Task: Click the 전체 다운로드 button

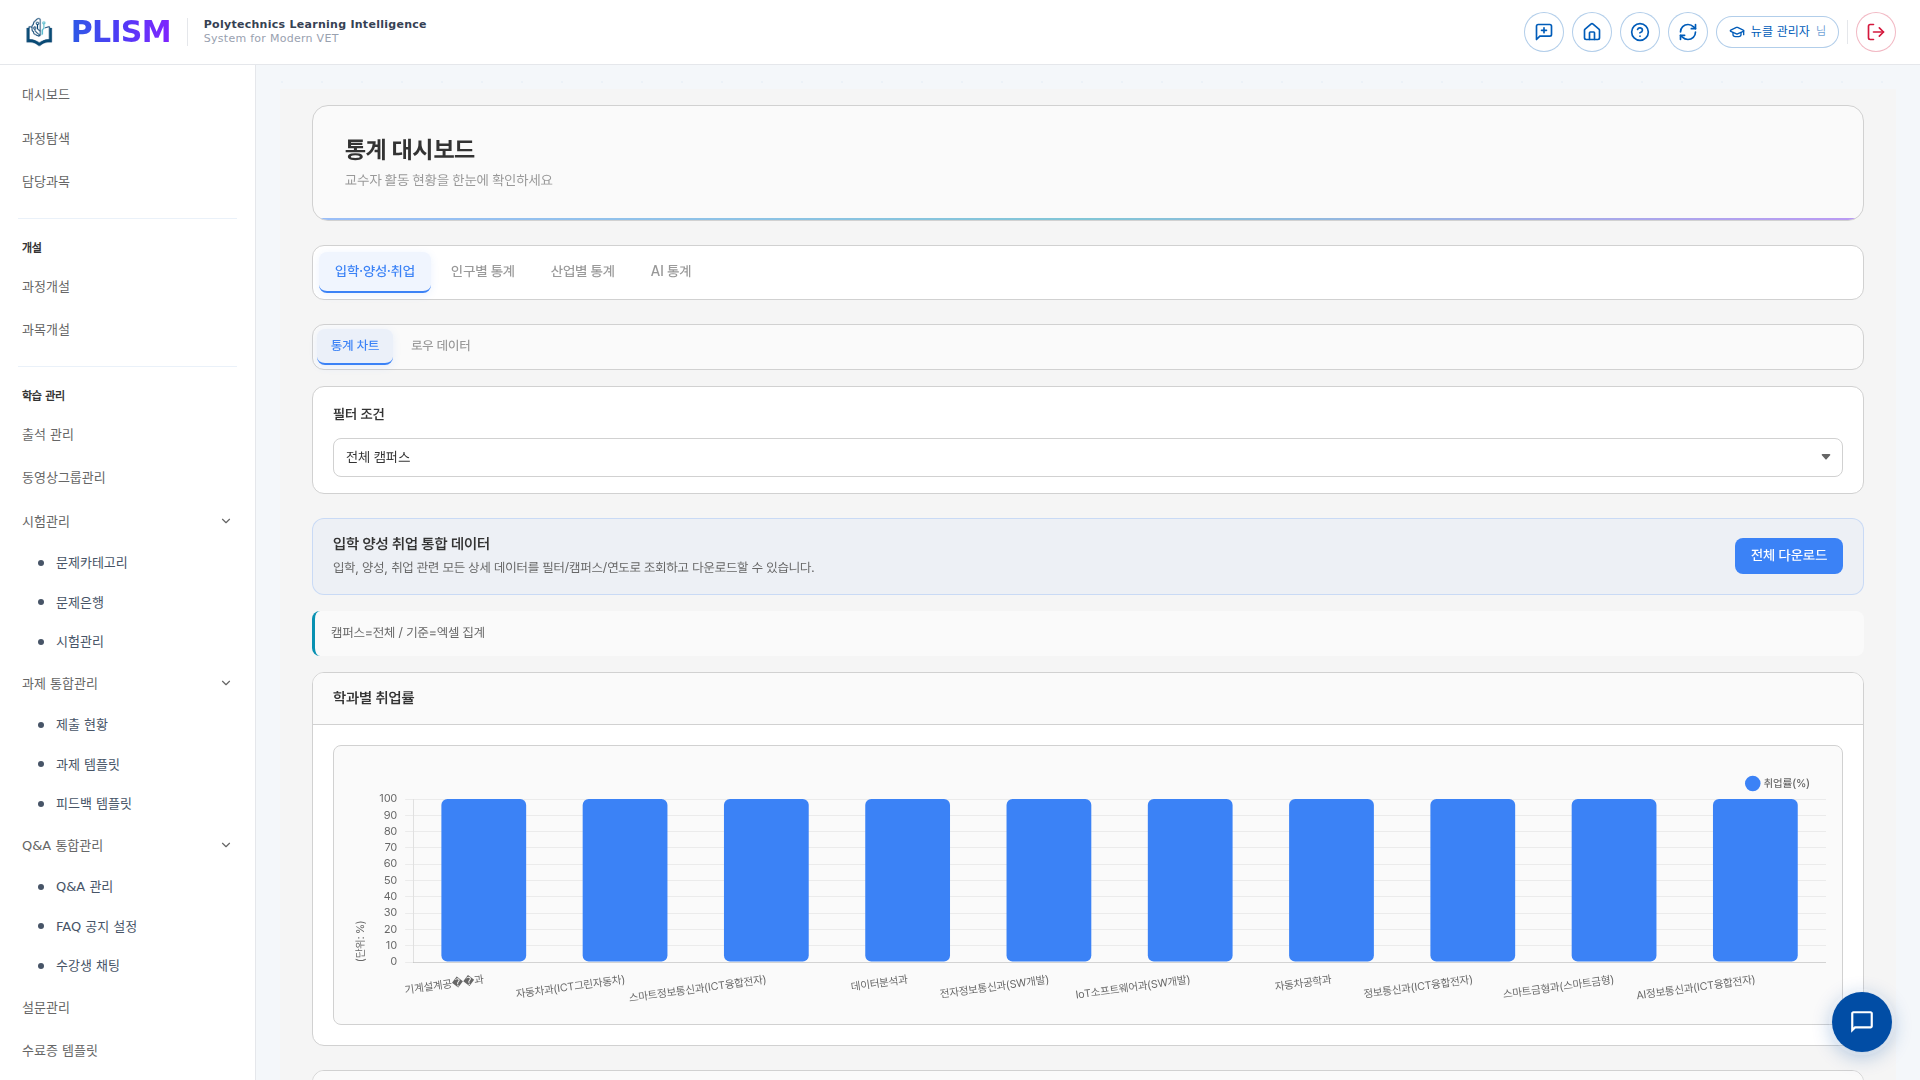Action: pos(1787,555)
